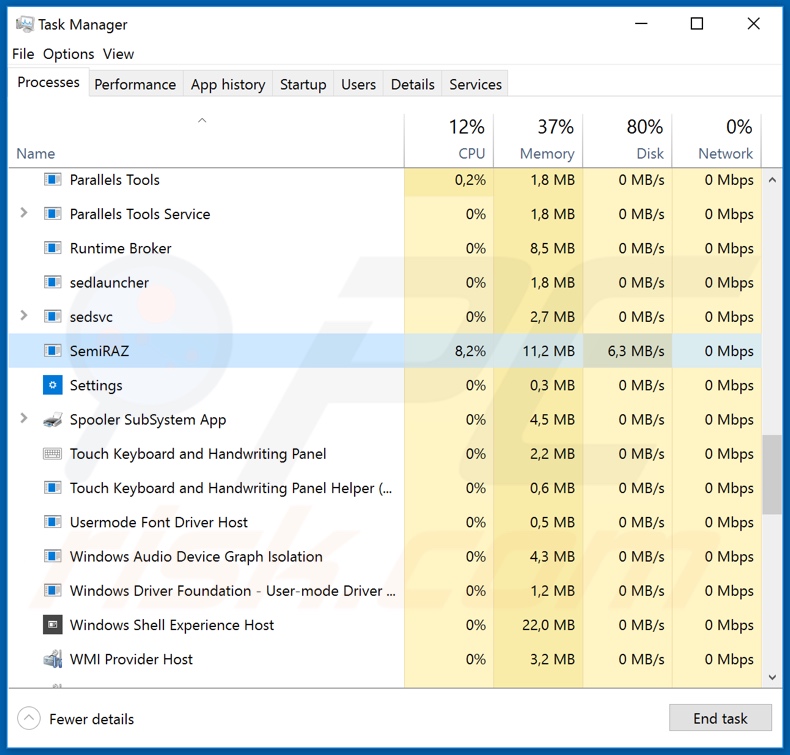The width and height of the screenshot is (790, 755).
Task: Open the File menu
Action: coord(23,54)
